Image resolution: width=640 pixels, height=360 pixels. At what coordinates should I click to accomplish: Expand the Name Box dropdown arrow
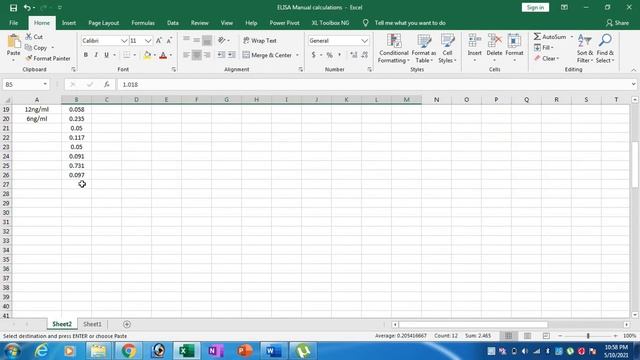pos(45,84)
